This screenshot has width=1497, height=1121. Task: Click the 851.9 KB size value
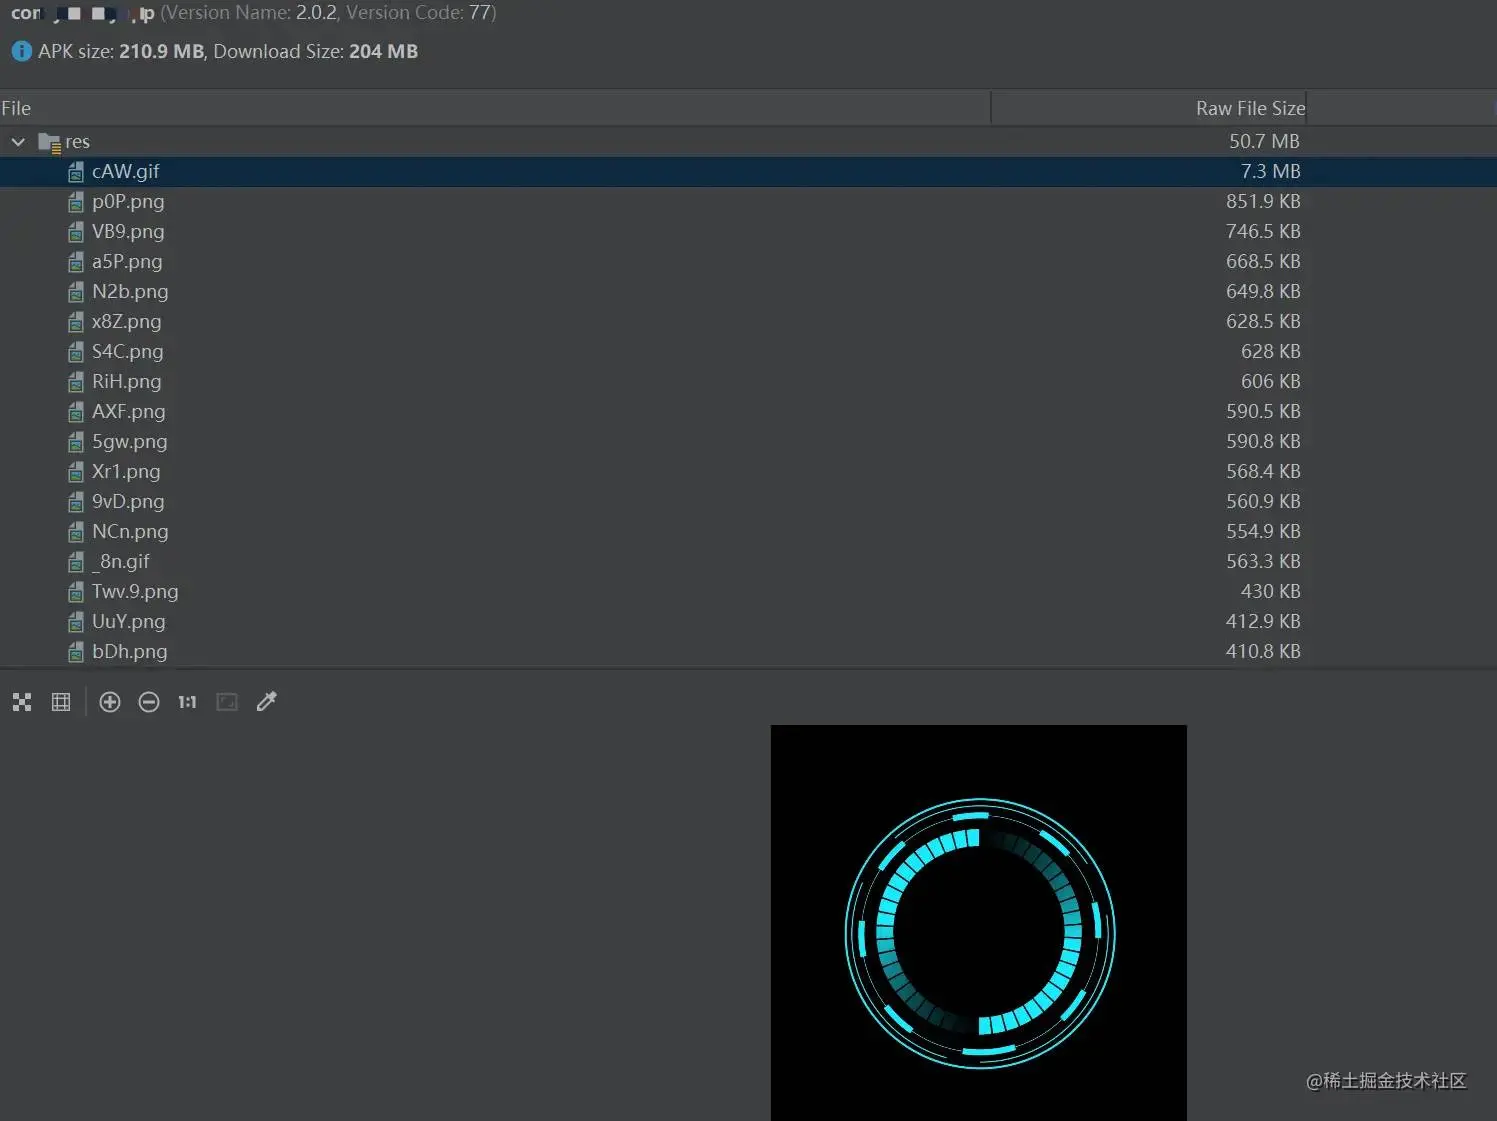tap(1263, 201)
